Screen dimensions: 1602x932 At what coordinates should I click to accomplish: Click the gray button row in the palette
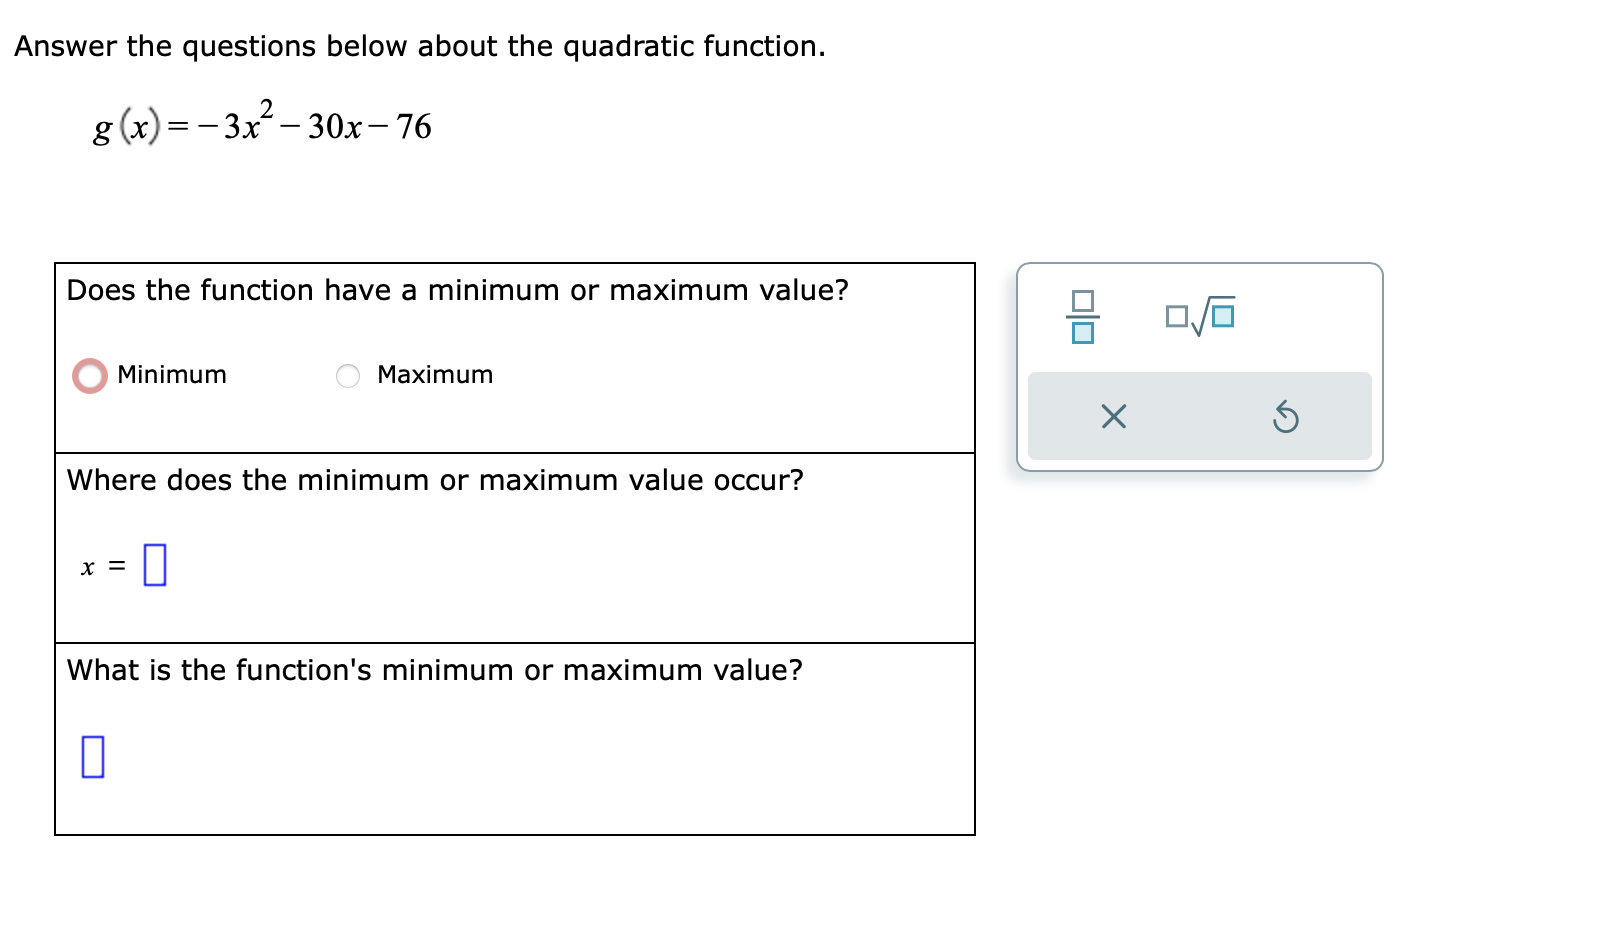pyautogui.click(x=1198, y=416)
